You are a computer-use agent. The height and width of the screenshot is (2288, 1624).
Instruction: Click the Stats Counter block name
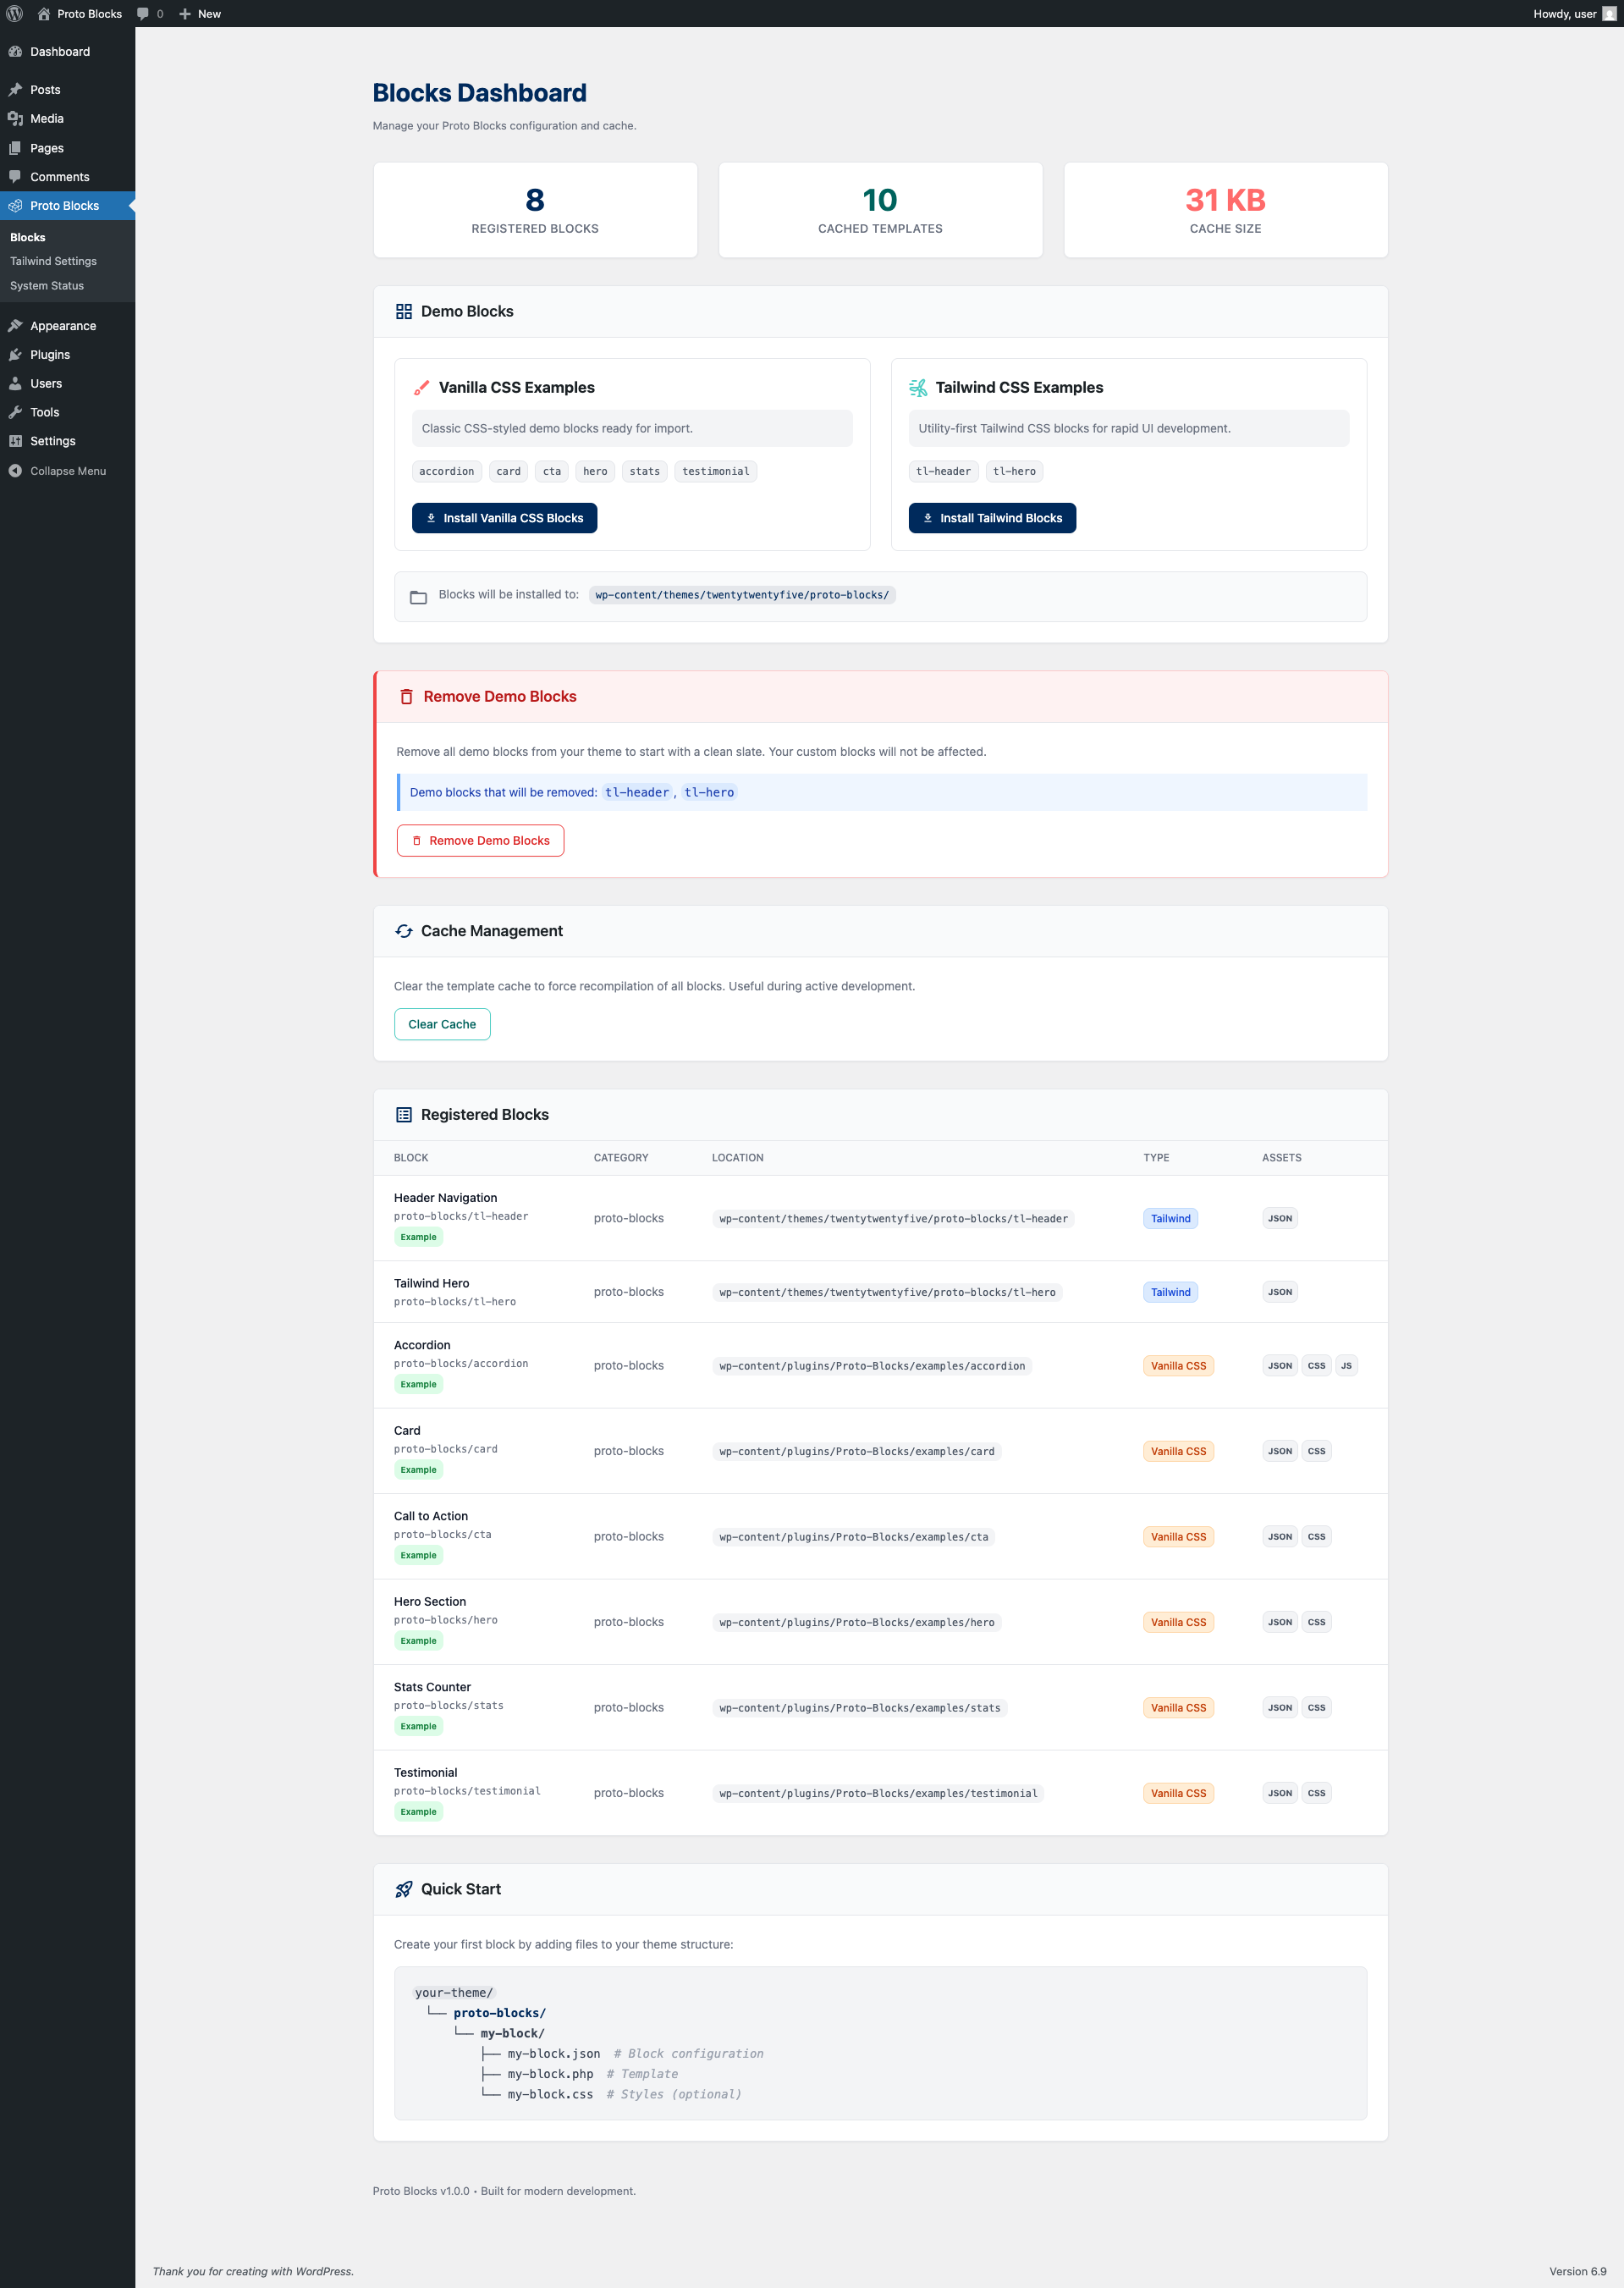click(432, 1687)
